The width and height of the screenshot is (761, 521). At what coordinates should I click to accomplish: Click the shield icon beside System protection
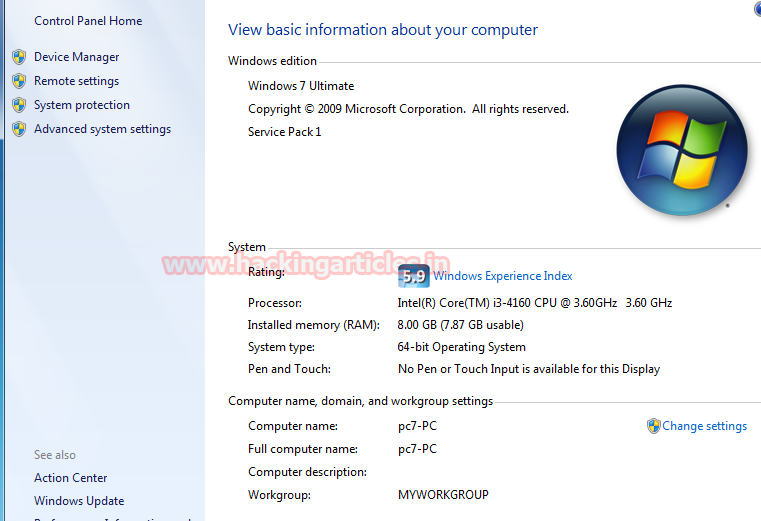click(19, 105)
